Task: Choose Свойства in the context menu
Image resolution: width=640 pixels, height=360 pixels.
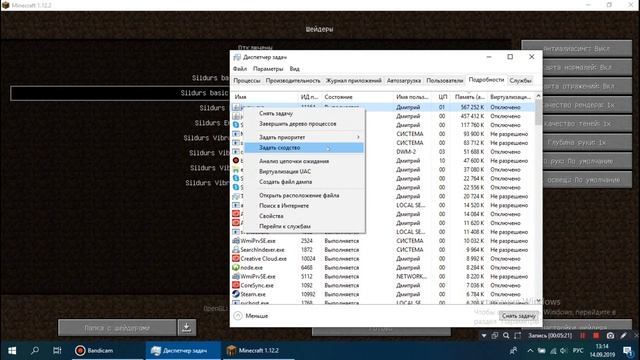Action: (304, 216)
